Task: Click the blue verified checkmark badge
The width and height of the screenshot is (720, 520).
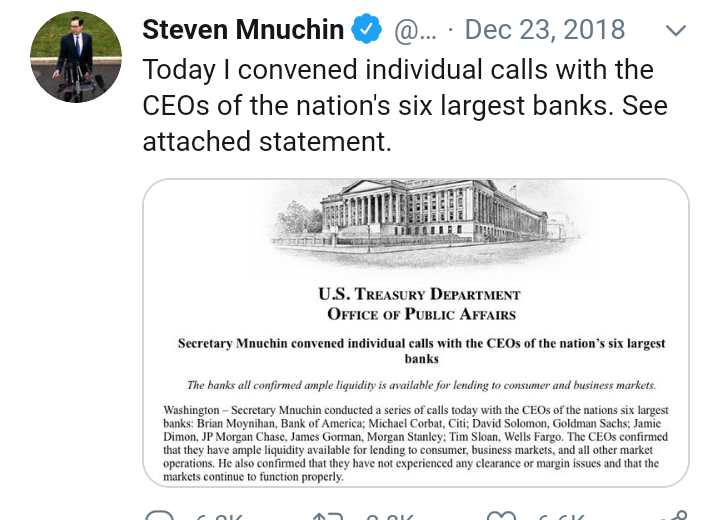Action: (368, 30)
